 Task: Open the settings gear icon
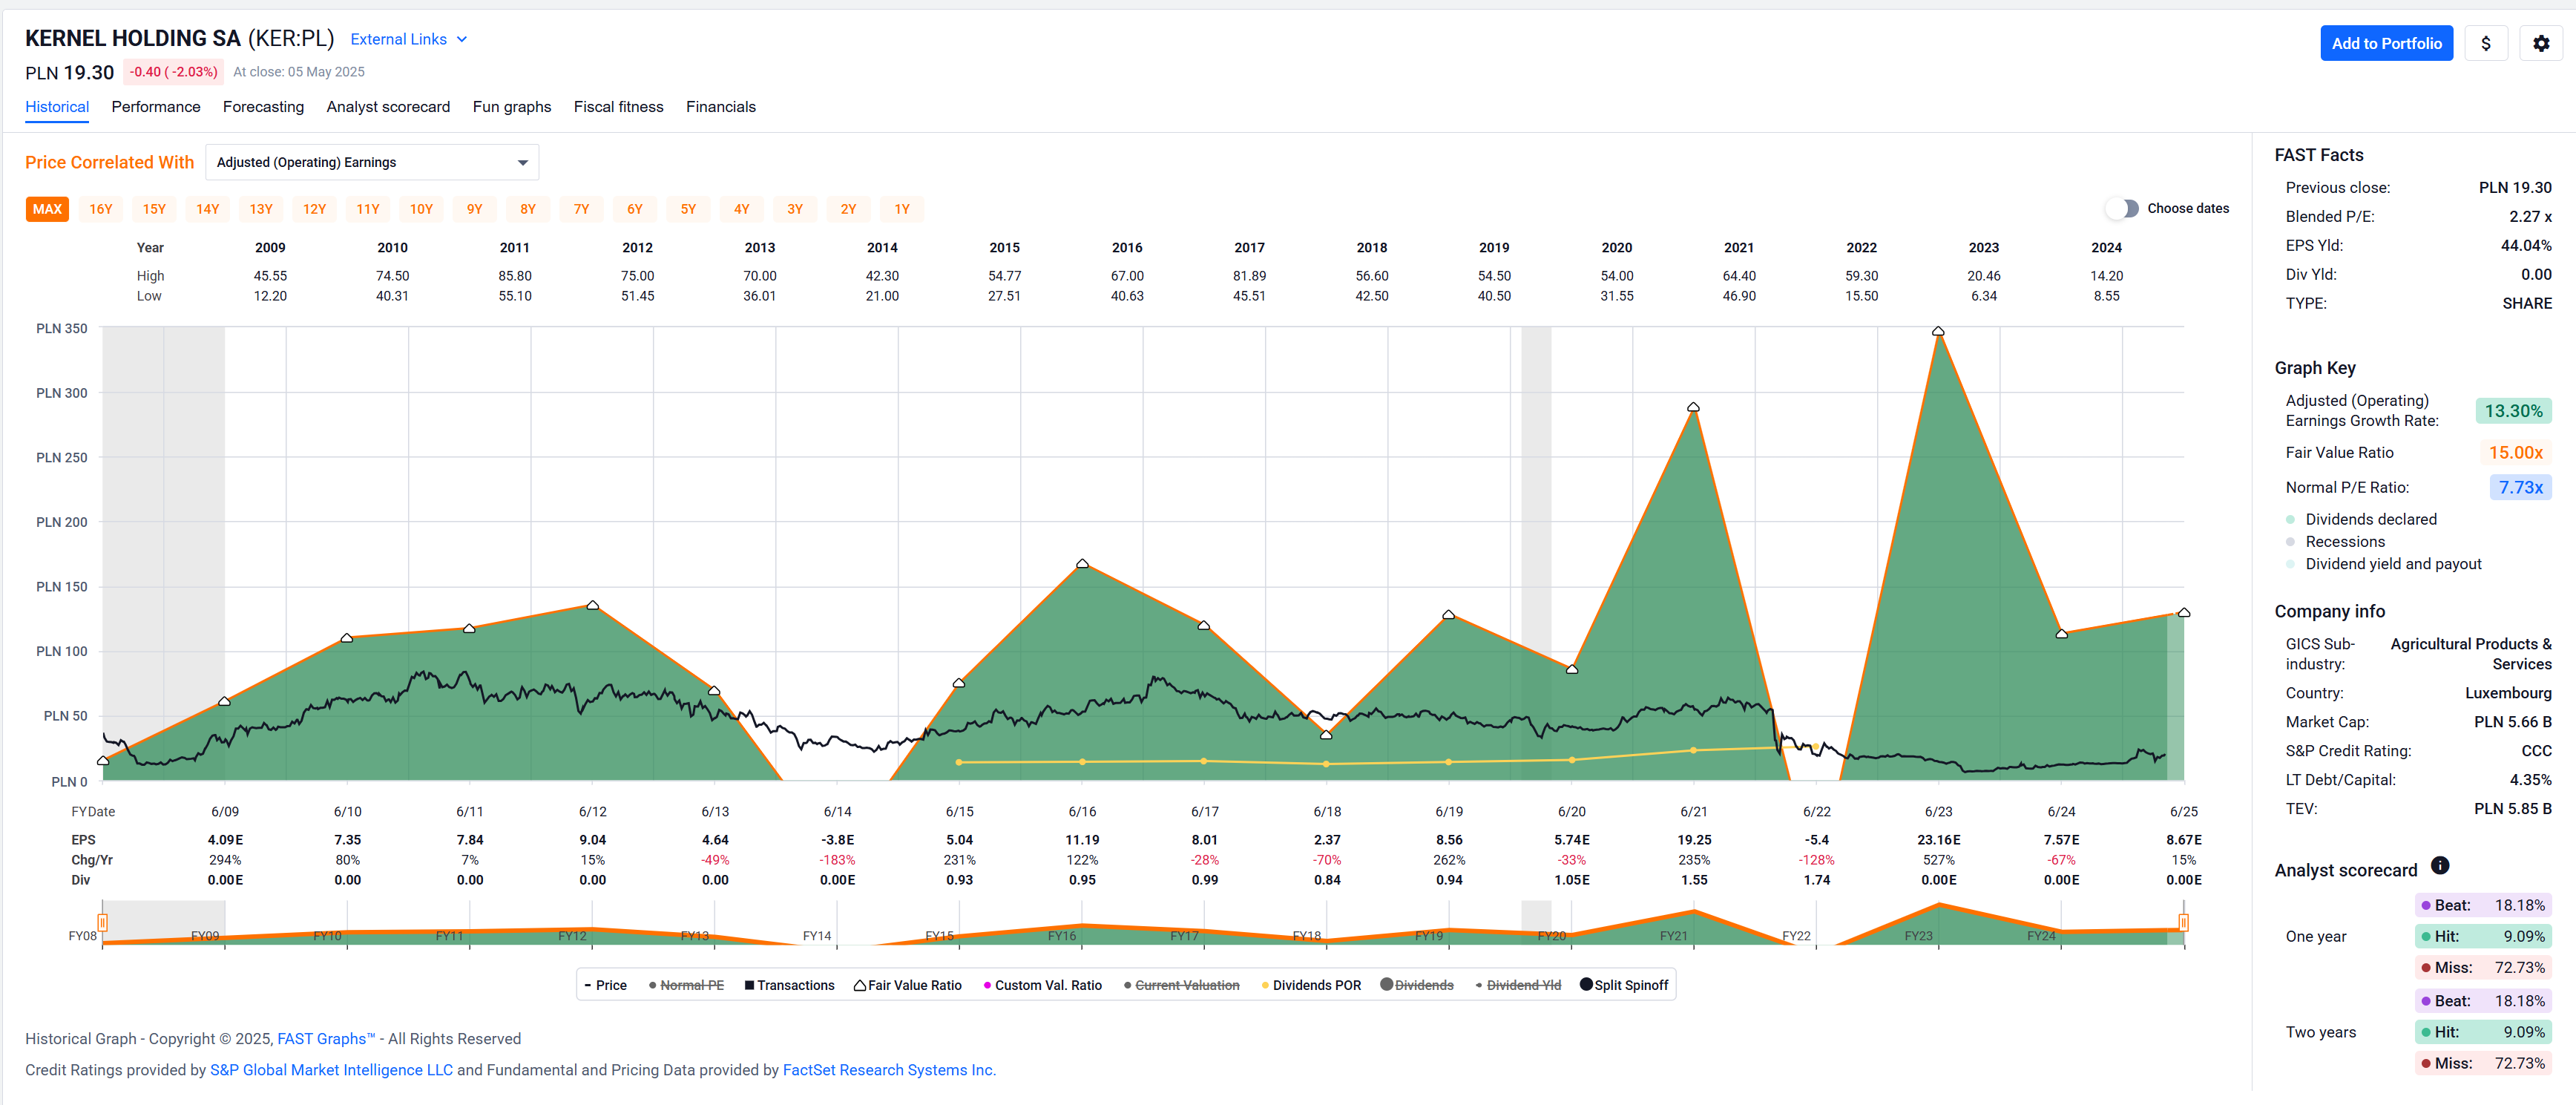point(2540,43)
